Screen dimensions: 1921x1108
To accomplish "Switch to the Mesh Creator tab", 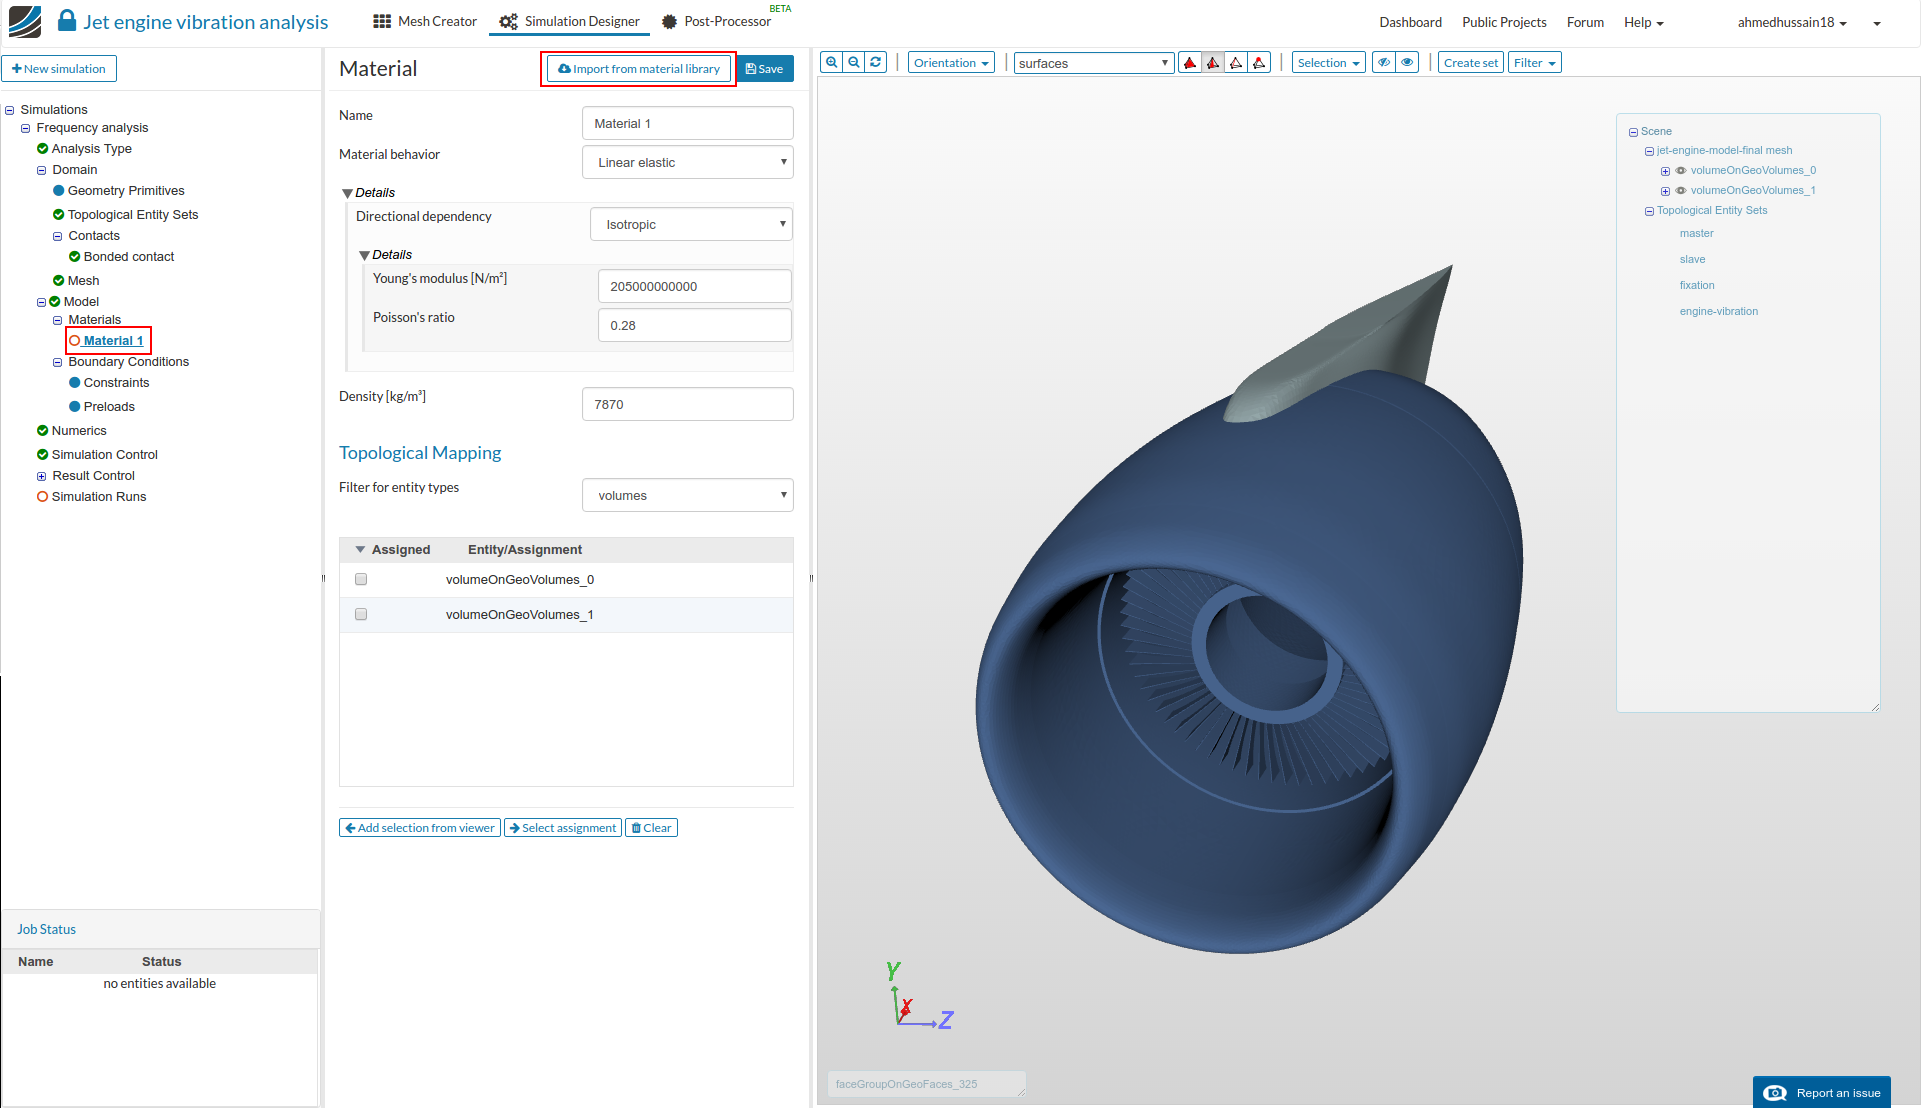I will 425,21.
